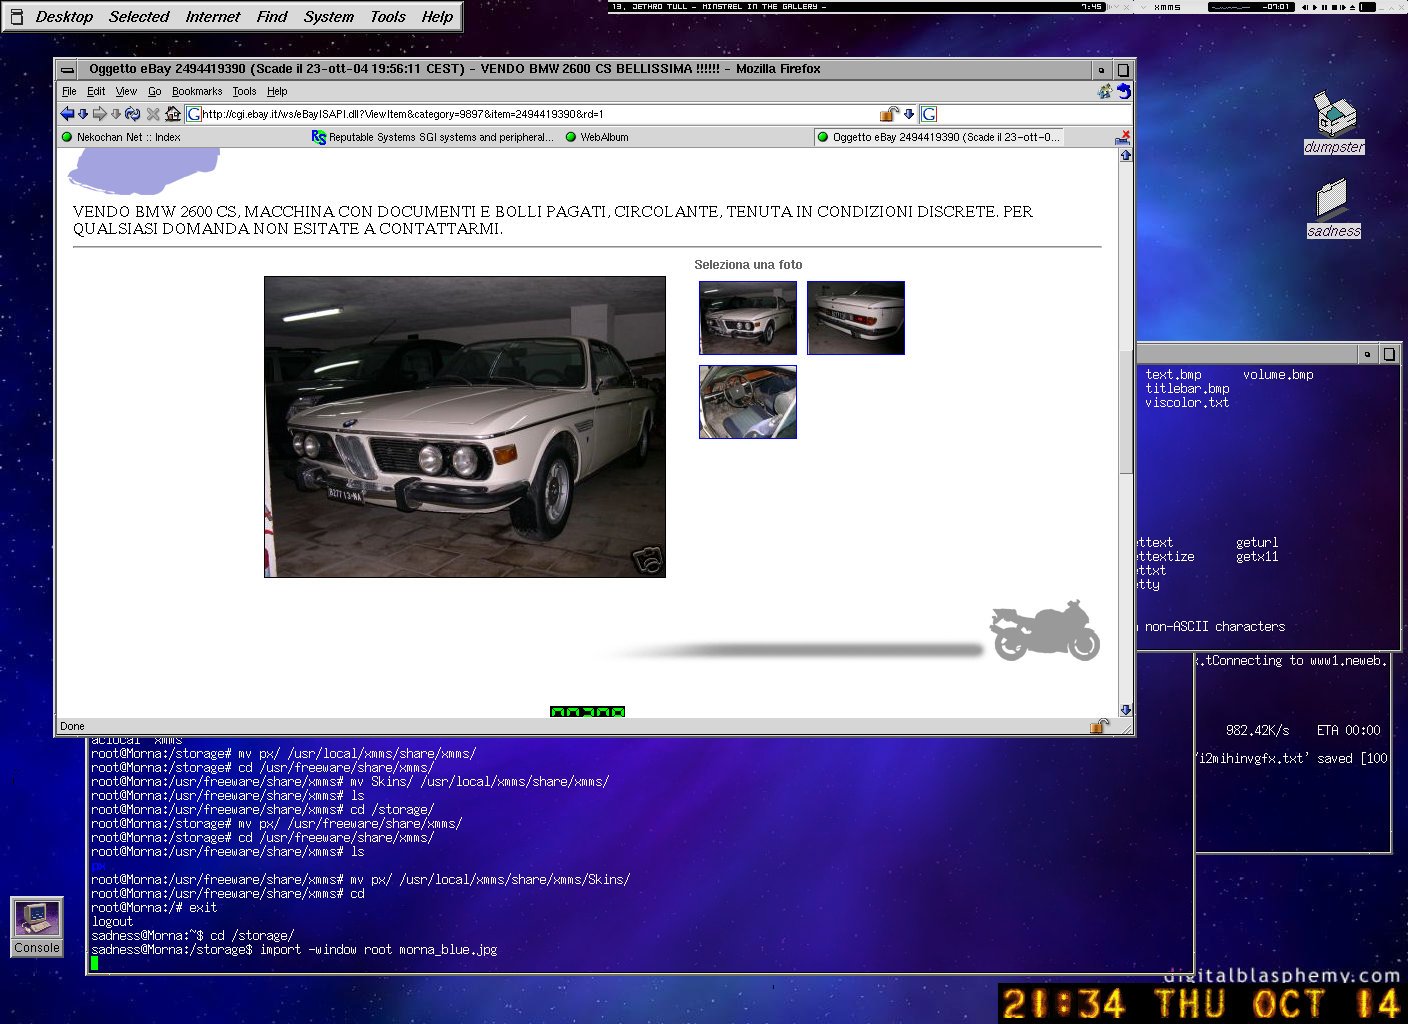Click the Go arrow beside the address bar
Image resolution: width=1408 pixels, height=1024 pixels.
click(909, 114)
